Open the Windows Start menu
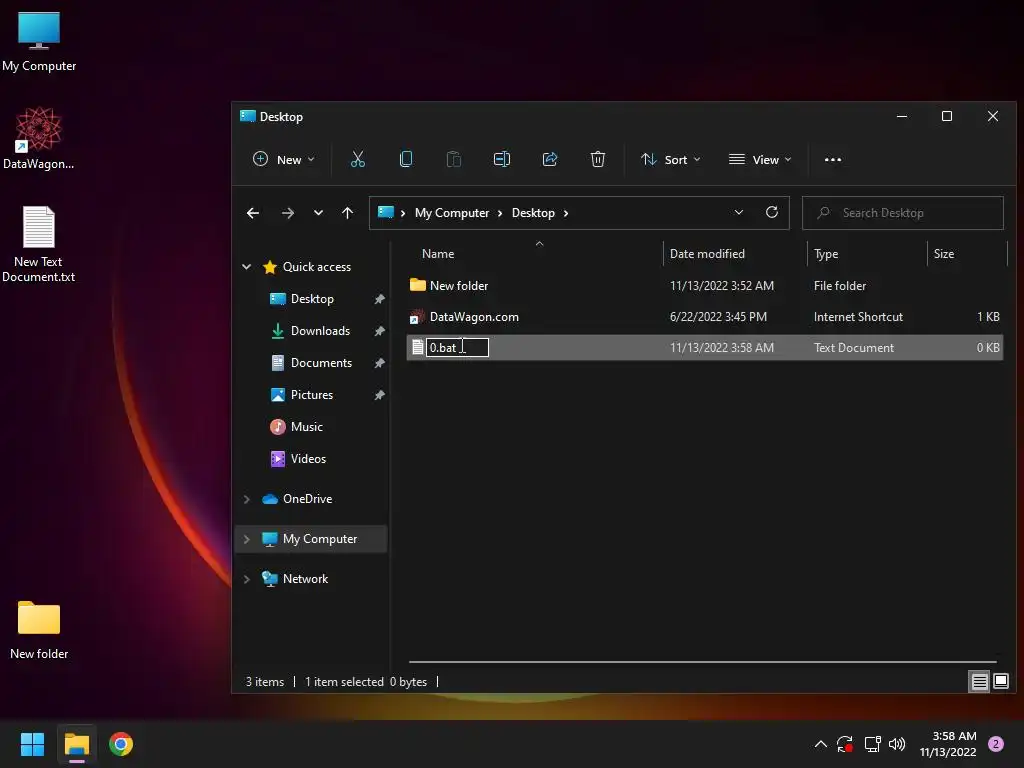 click(x=32, y=744)
